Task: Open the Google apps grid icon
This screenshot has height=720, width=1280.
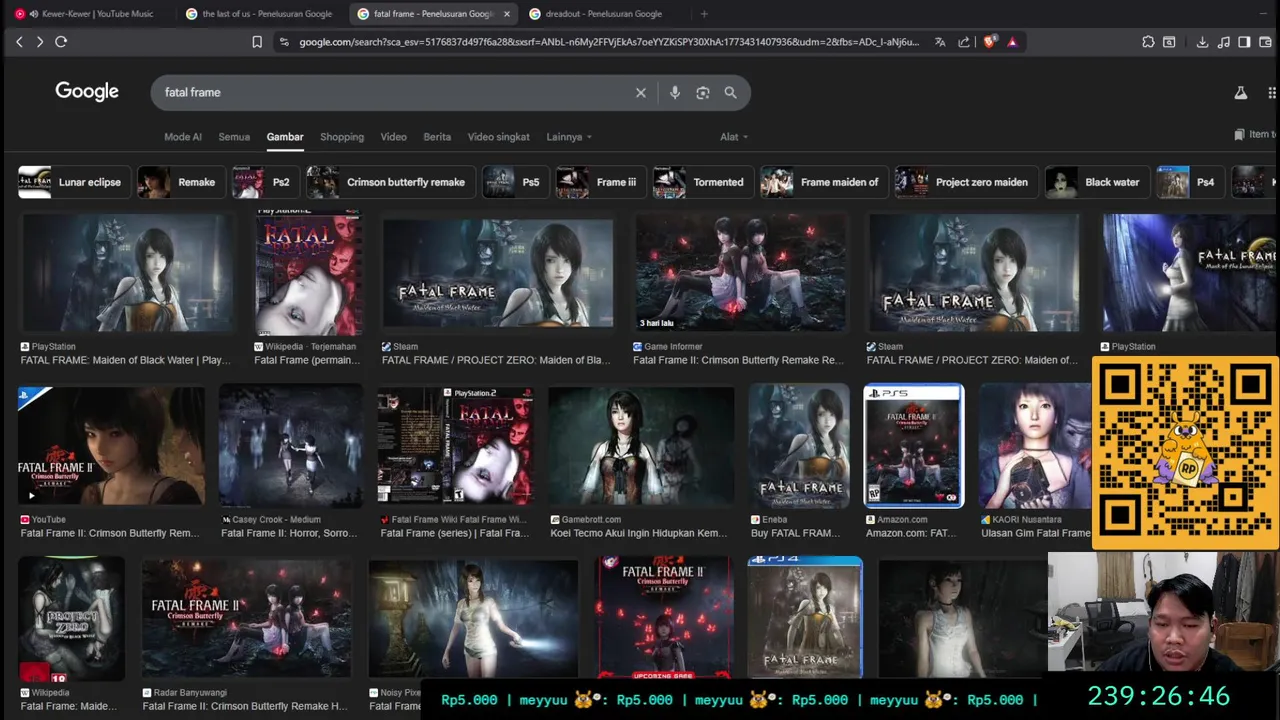Action: [x=1272, y=93]
